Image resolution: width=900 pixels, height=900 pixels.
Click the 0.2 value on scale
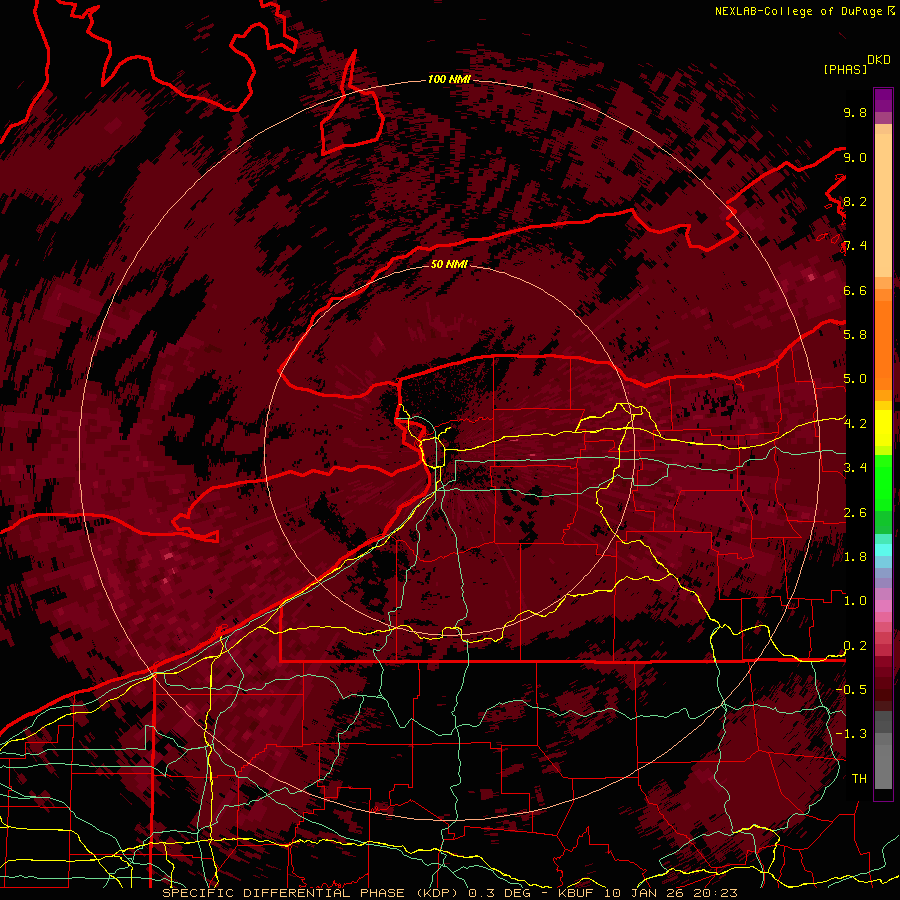(x=855, y=645)
